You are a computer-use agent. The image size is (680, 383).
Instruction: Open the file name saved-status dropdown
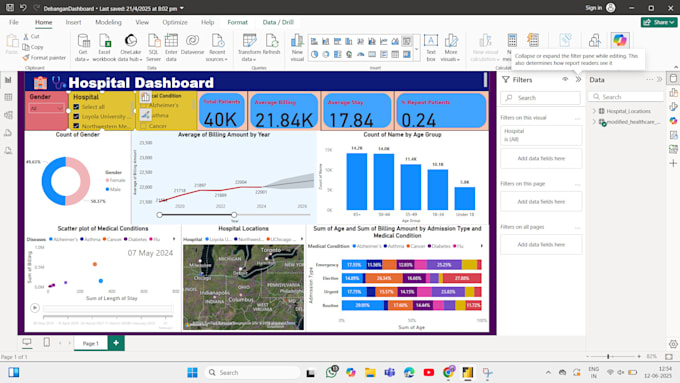tap(182, 8)
